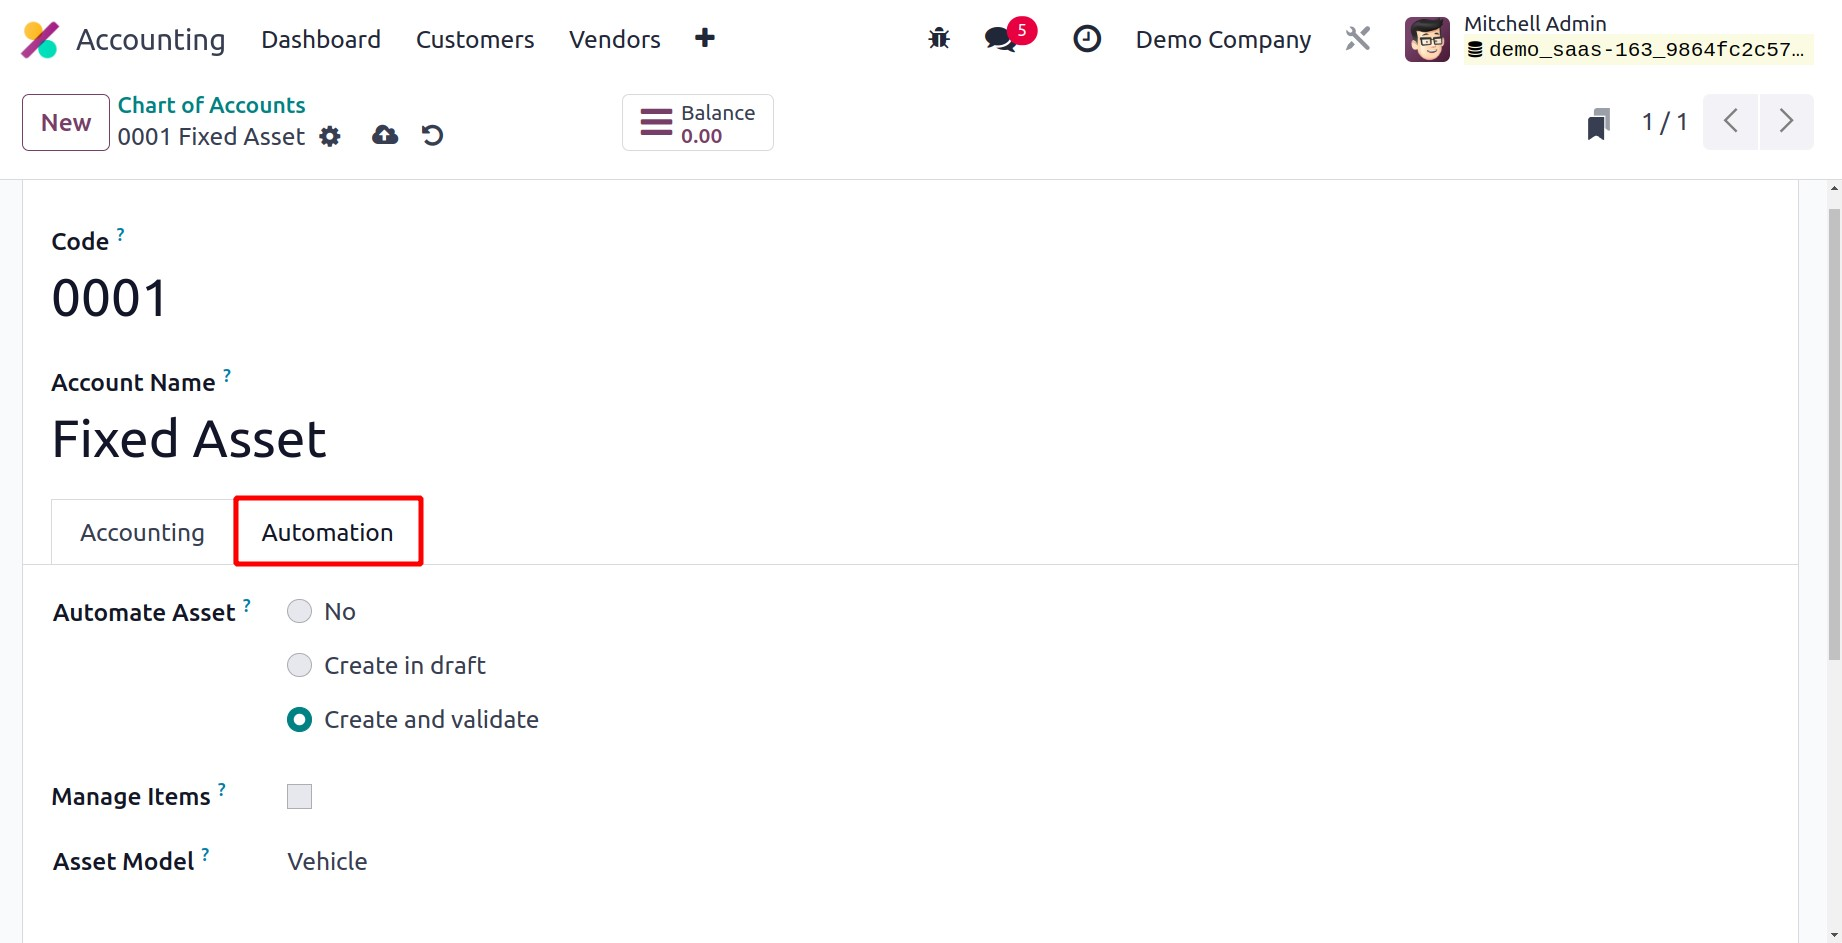Enable the Manage Items checkbox
Image resolution: width=1842 pixels, height=943 pixels.
[300, 797]
